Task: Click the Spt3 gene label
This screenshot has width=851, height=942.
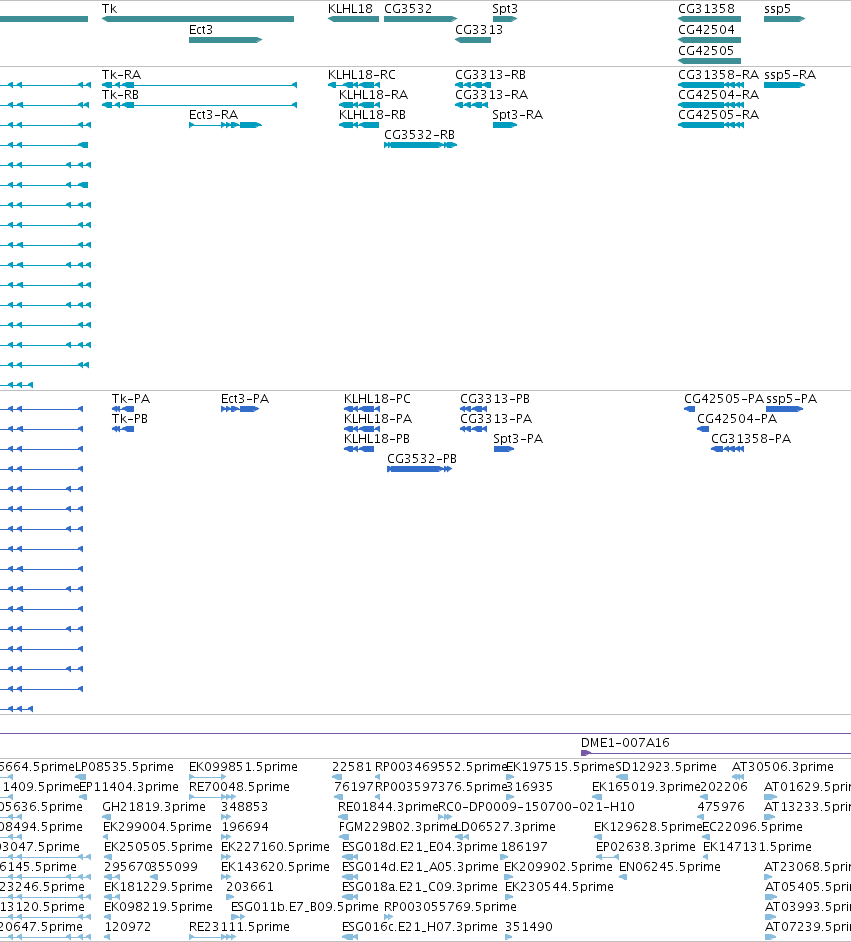Action: 504,8
